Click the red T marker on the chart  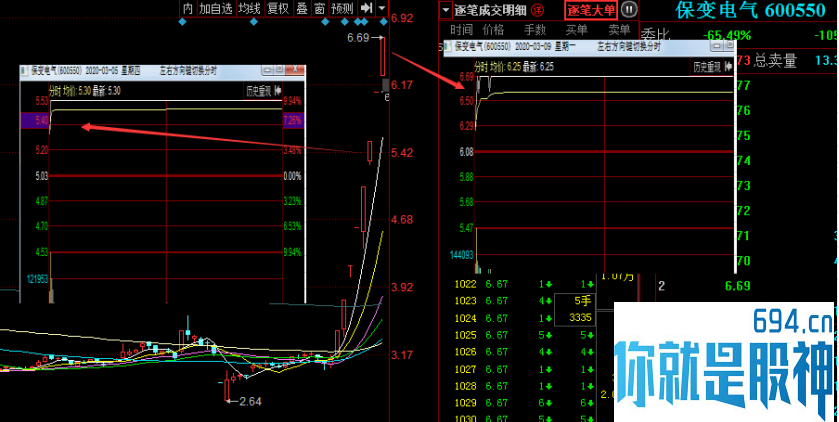pos(350,271)
